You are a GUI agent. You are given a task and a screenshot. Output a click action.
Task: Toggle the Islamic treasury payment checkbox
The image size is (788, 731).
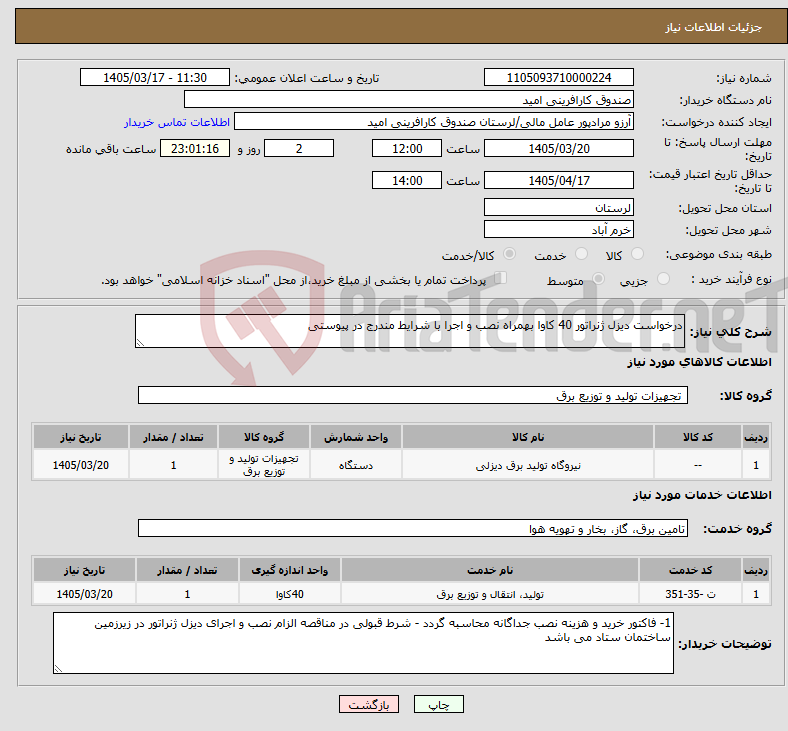[500, 278]
